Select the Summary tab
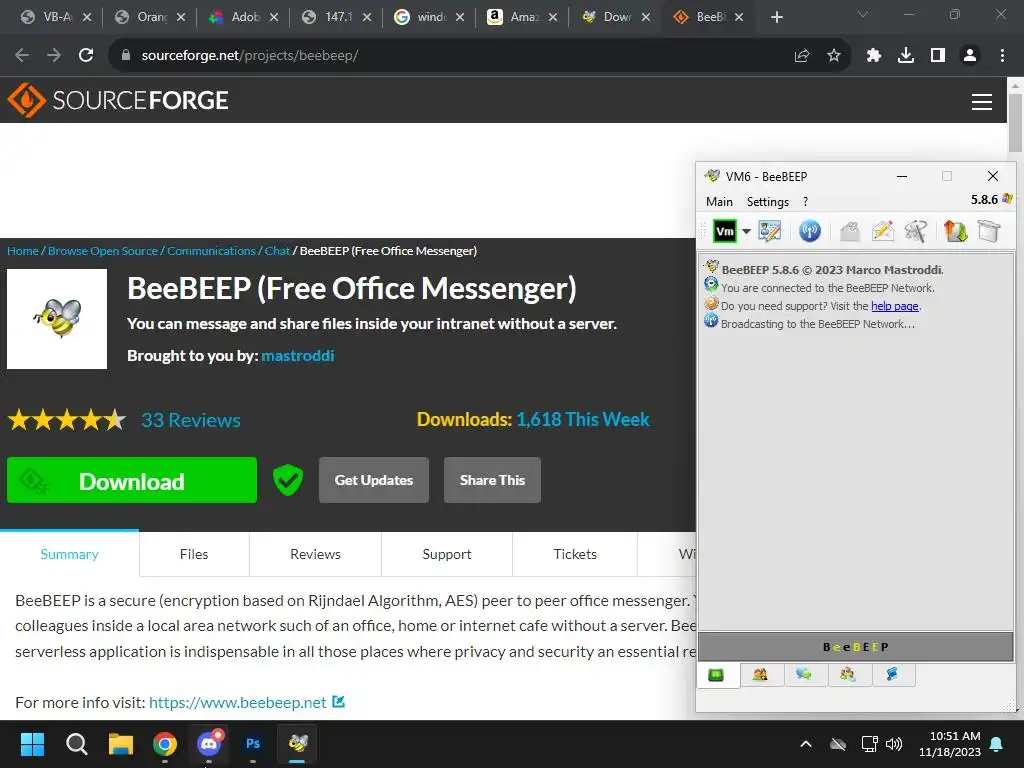This screenshot has width=1024, height=768. [69, 554]
